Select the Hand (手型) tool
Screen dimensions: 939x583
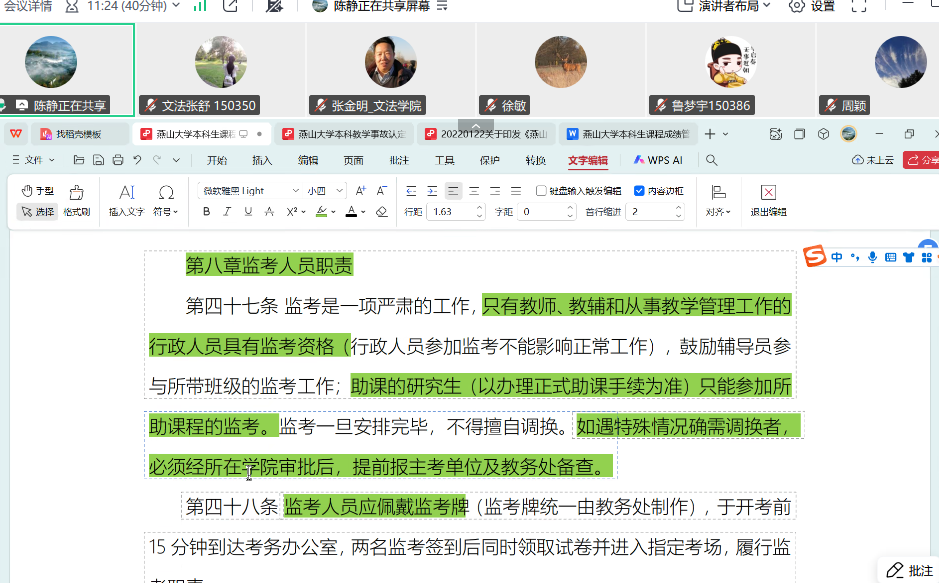coord(38,190)
